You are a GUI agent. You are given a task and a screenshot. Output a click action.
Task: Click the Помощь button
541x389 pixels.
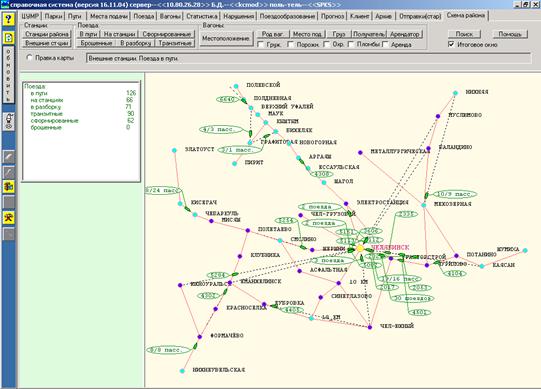510,34
